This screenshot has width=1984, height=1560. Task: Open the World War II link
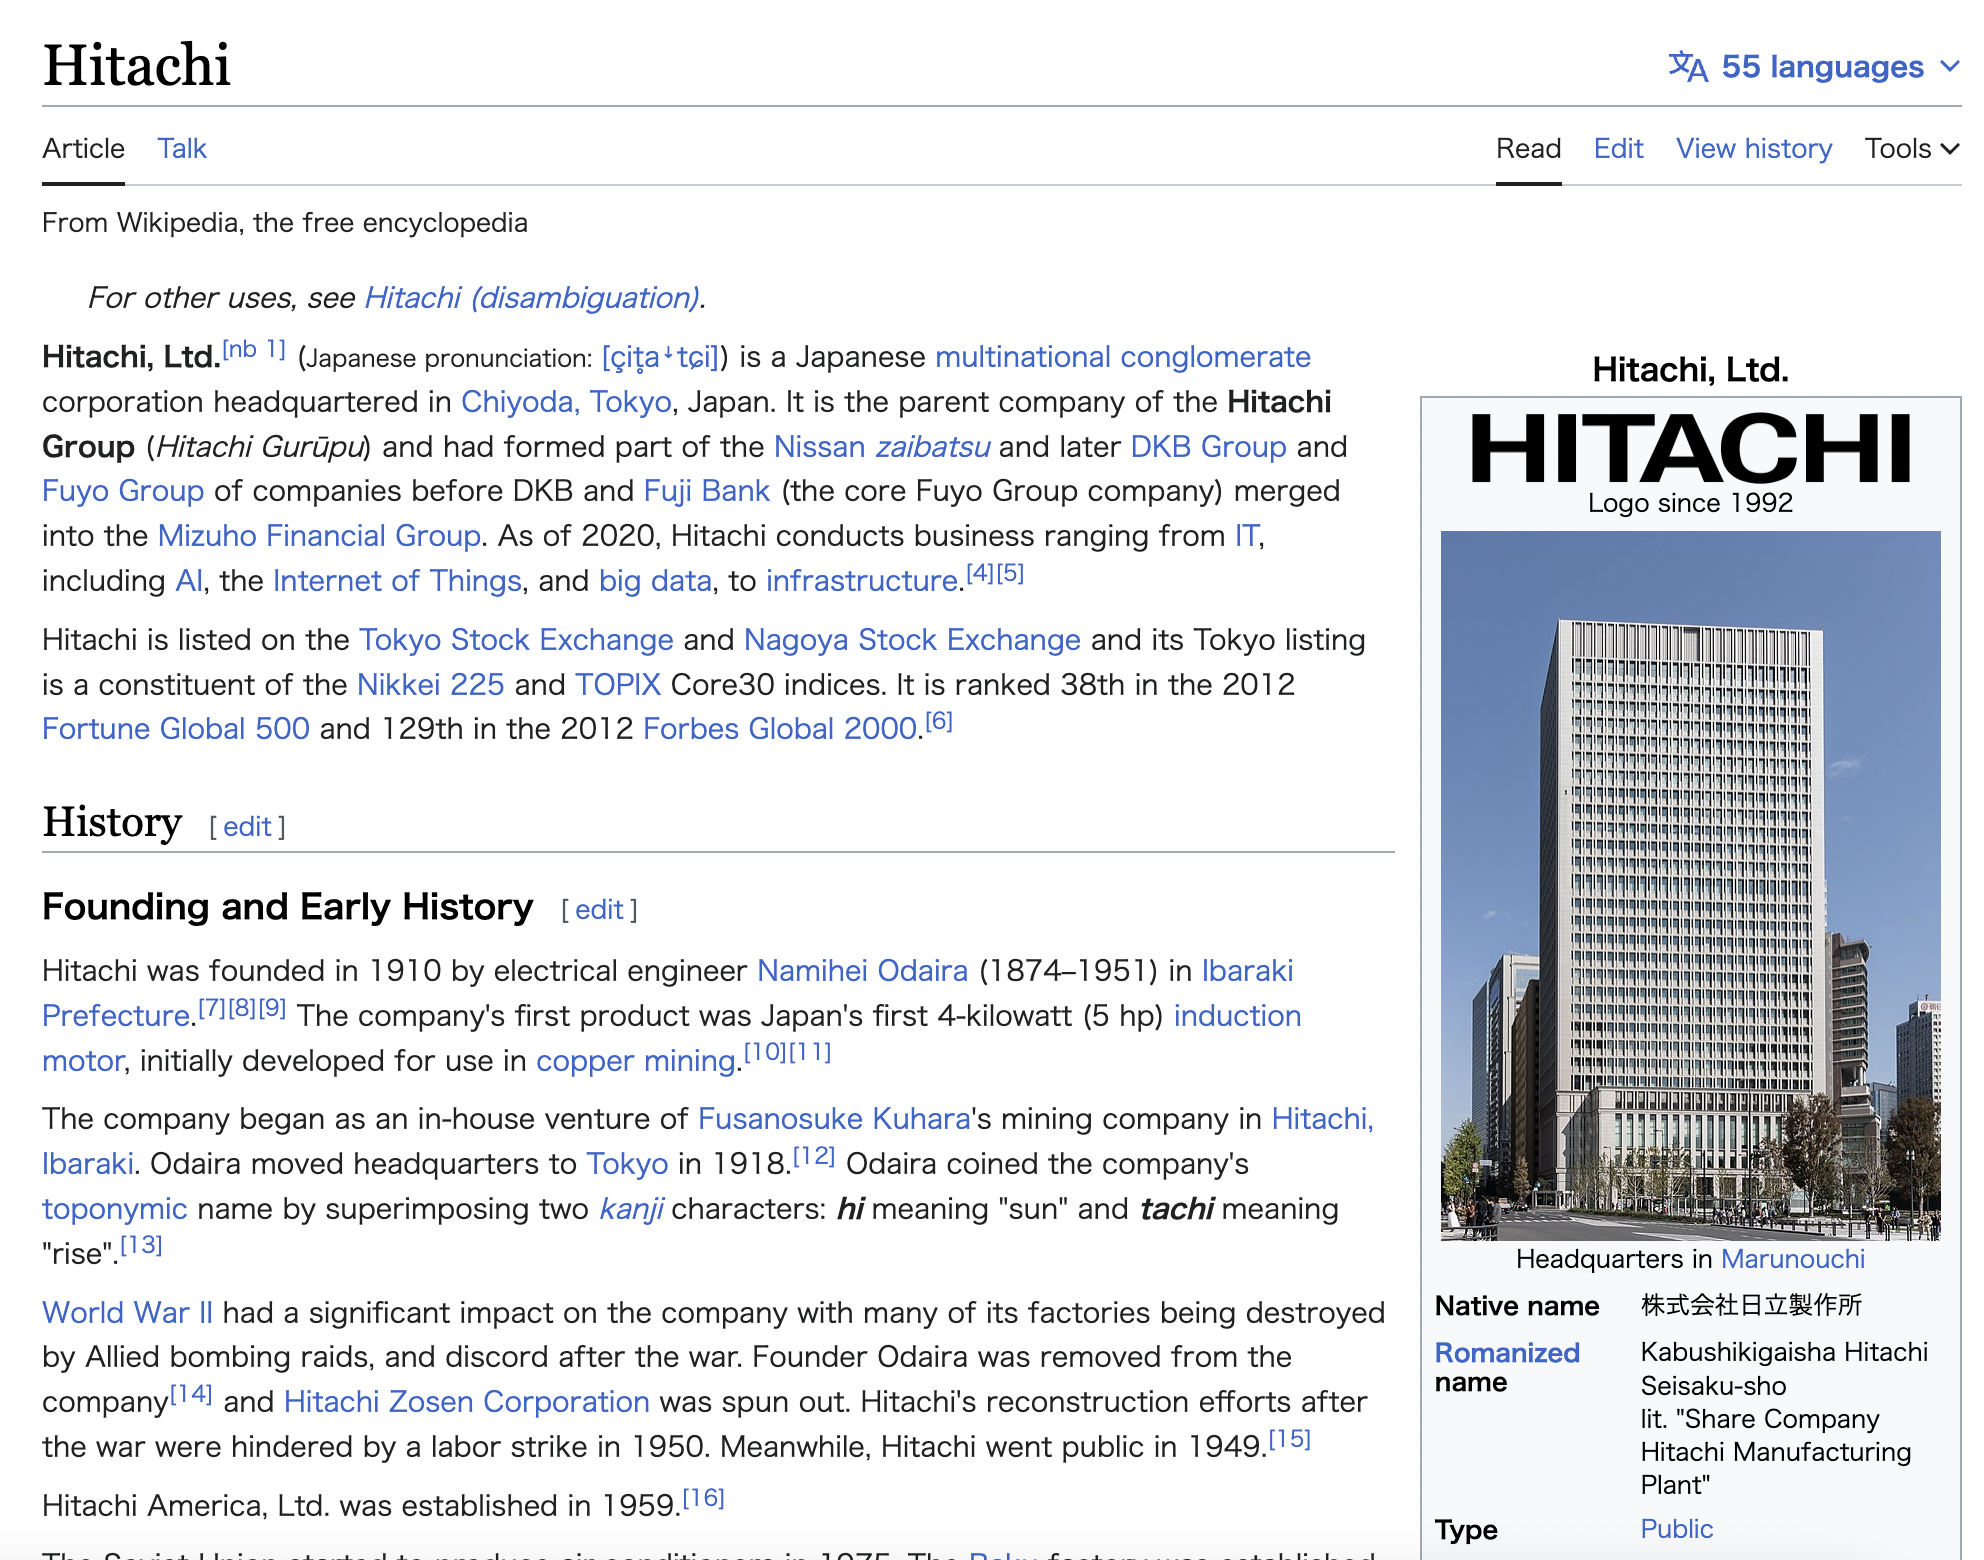click(127, 1313)
